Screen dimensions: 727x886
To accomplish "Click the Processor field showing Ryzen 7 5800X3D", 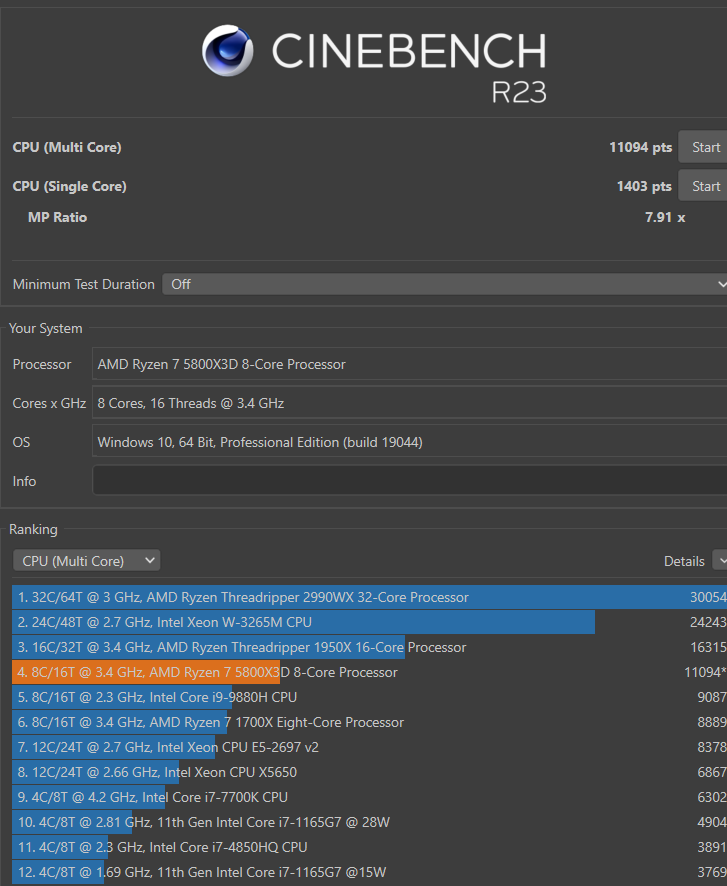I will pos(410,364).
